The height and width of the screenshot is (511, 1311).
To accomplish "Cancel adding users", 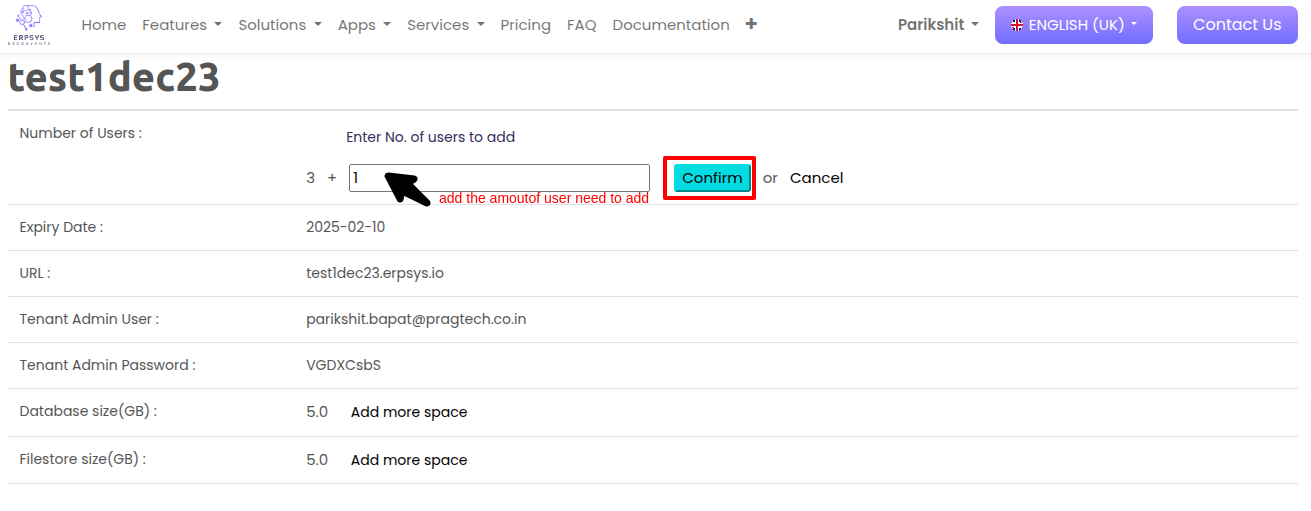I will [x=816, y=178].
